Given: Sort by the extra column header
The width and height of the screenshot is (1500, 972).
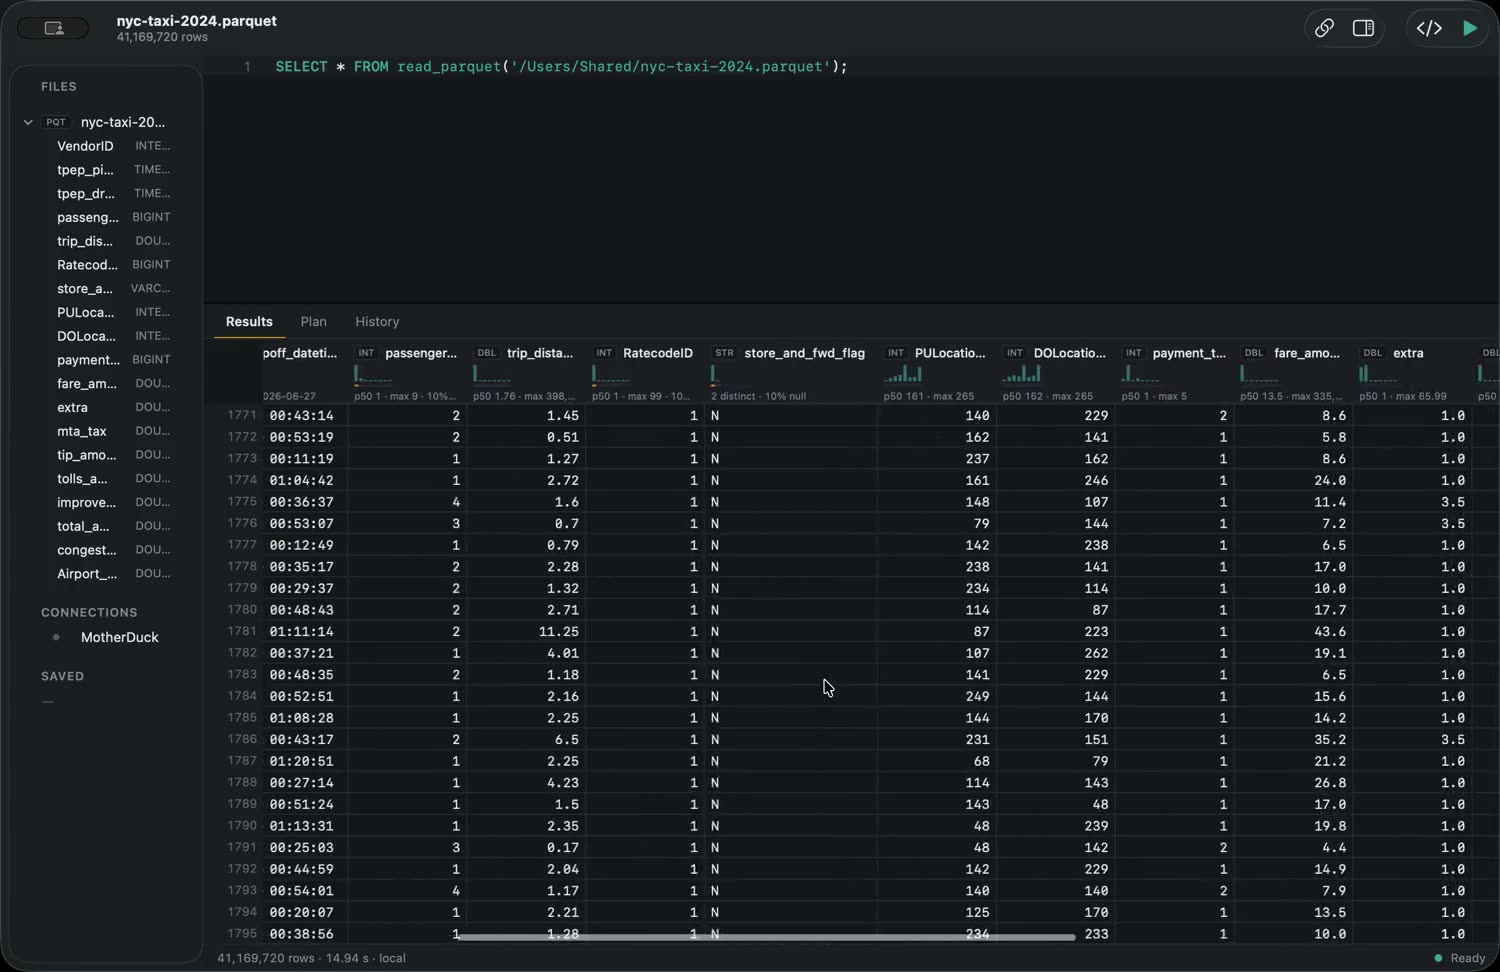Looking at the screenshot, I should tap(1408, 353).
